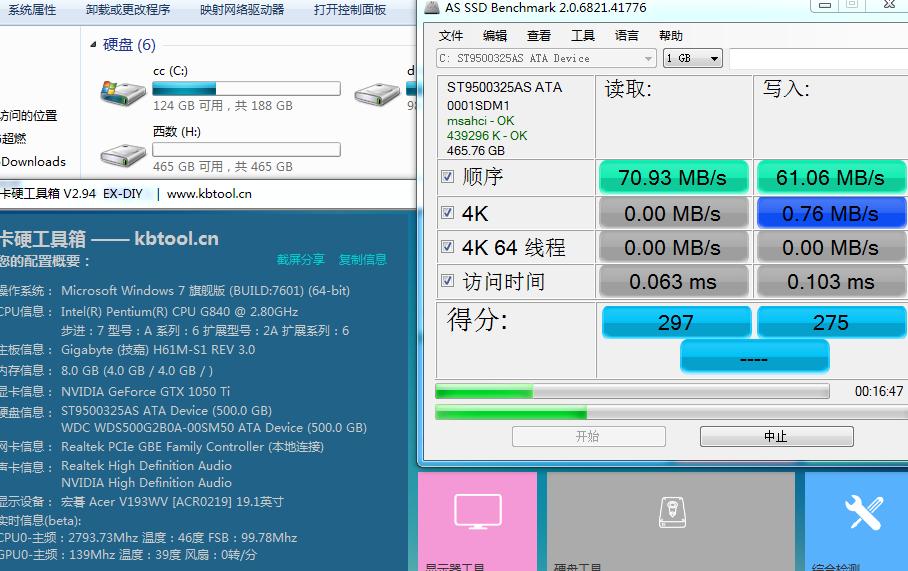This screenshot has width=908, height=571.
Task: Open the hard disk tools tile
Action: point(671,521)
